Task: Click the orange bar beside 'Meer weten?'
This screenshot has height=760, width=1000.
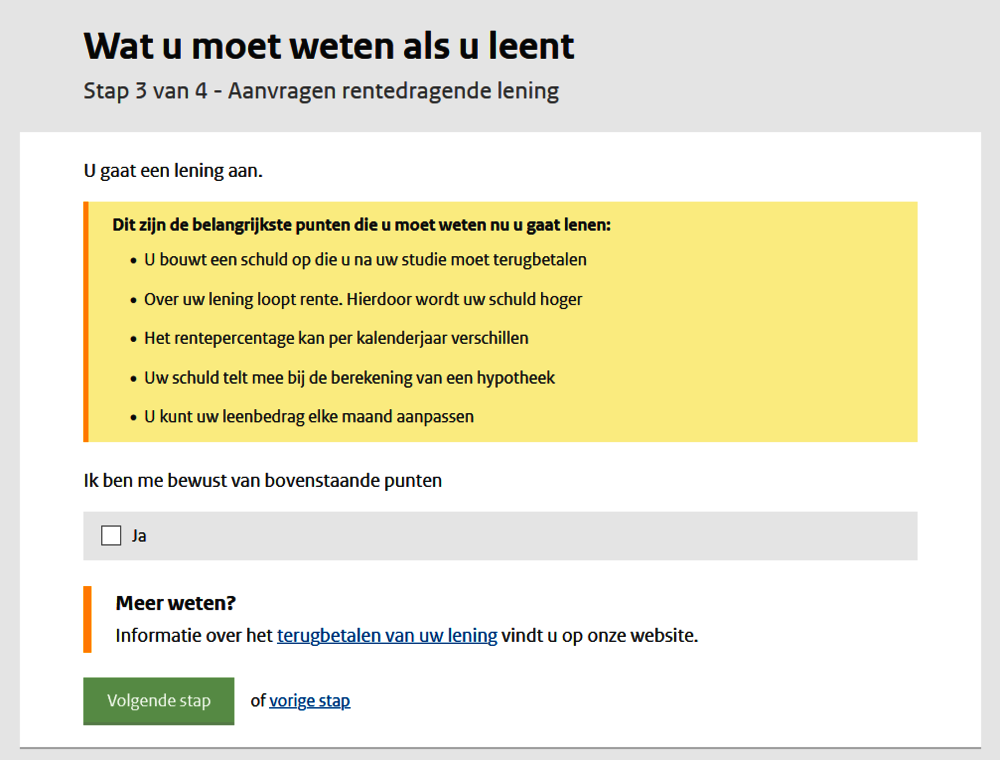Action: tap(87, 619)
